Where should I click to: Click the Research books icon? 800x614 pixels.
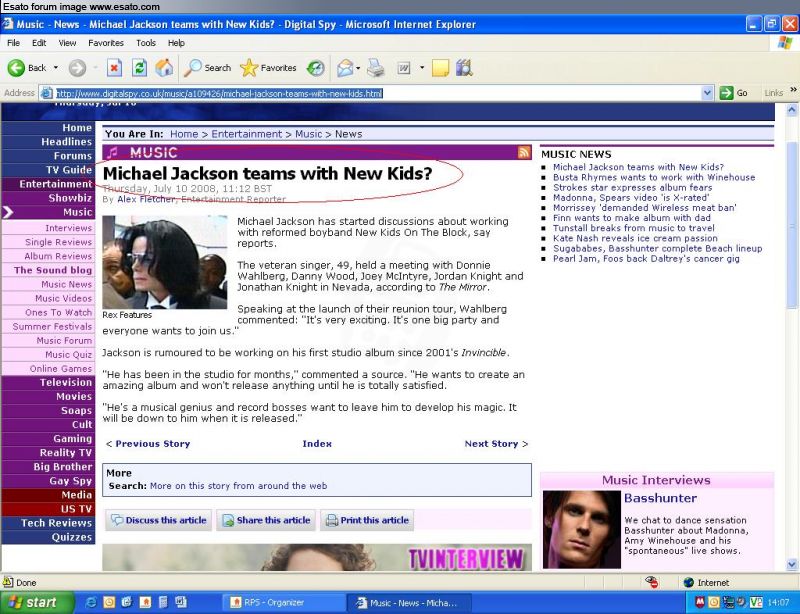tap(464, 67)
